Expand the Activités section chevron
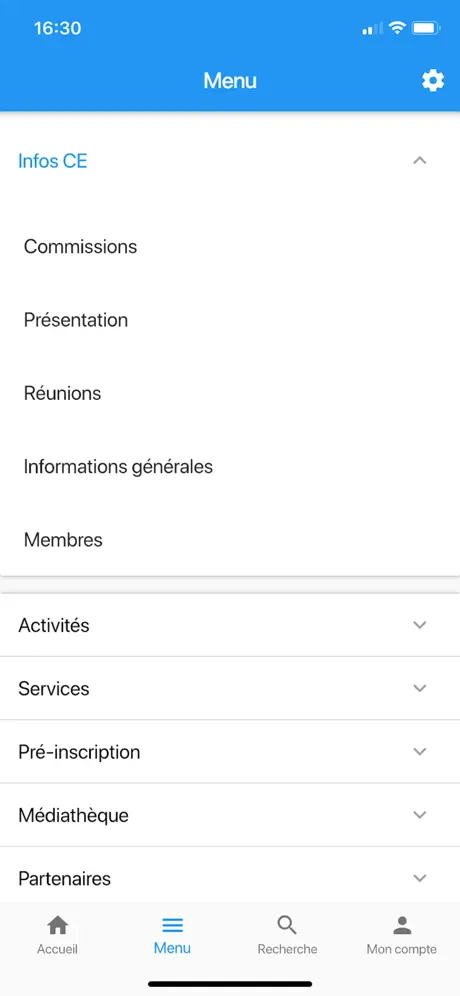Viewport: 460px width, 996px height. click(x=419, y=625)
